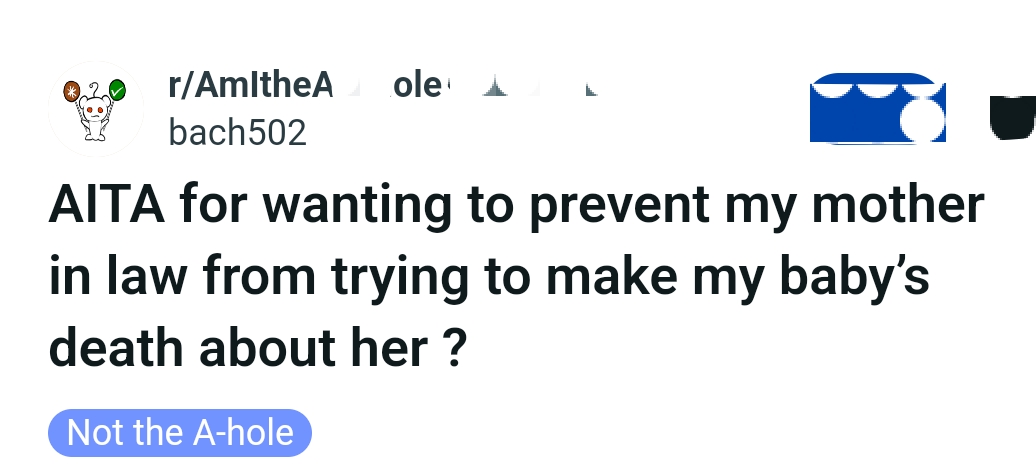
Task: Tap the dark overflow icon at far right
Action: point(1011,115)
